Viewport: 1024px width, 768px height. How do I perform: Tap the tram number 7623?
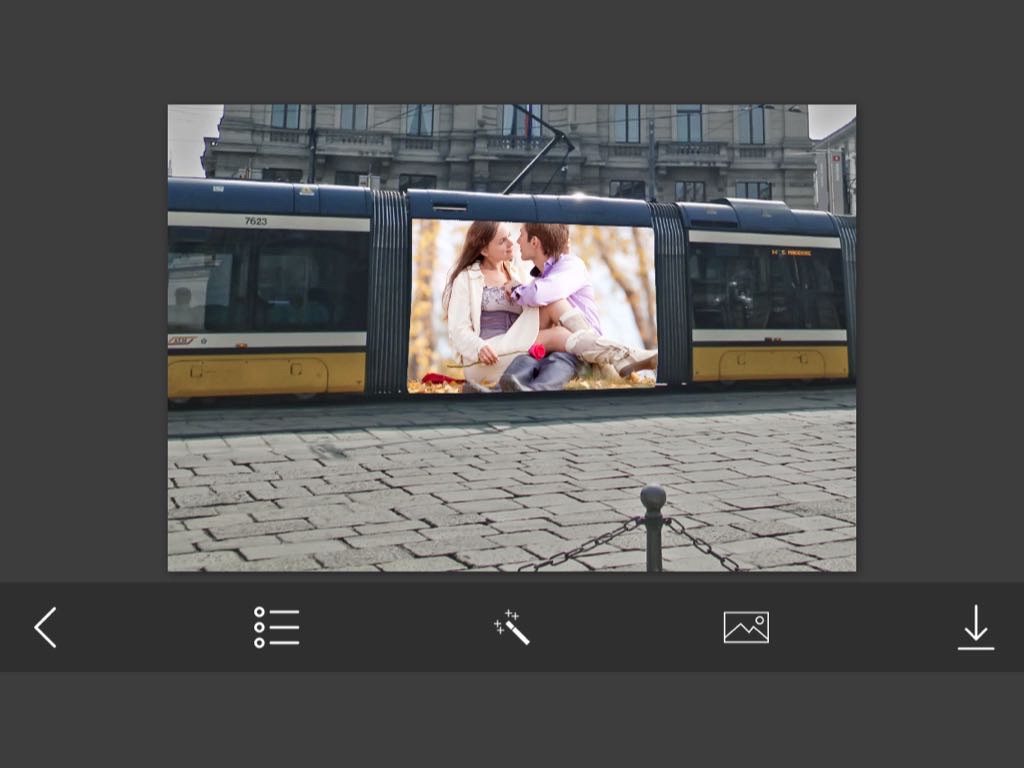(x=256, y=221)
